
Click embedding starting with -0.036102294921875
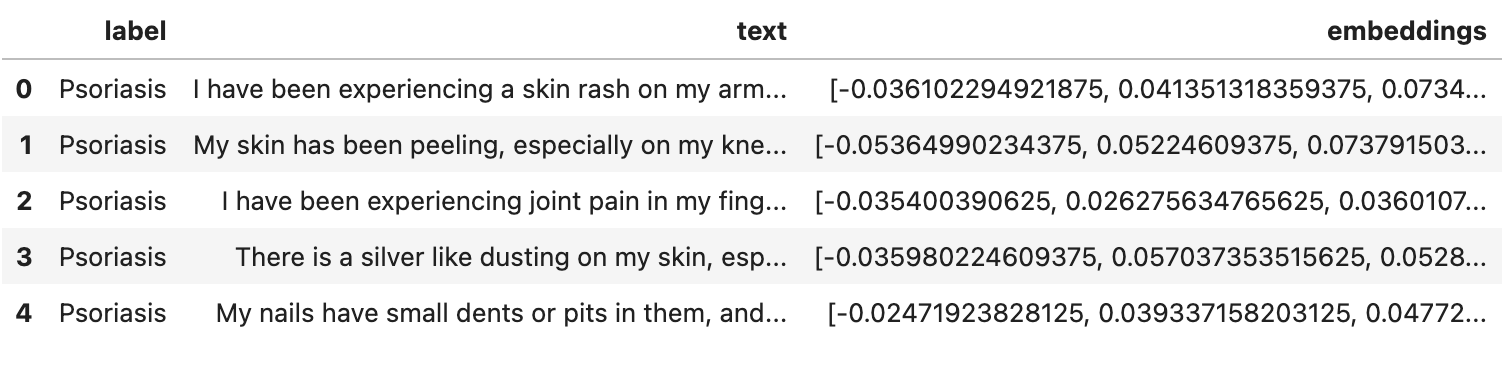click(1158, 89)
